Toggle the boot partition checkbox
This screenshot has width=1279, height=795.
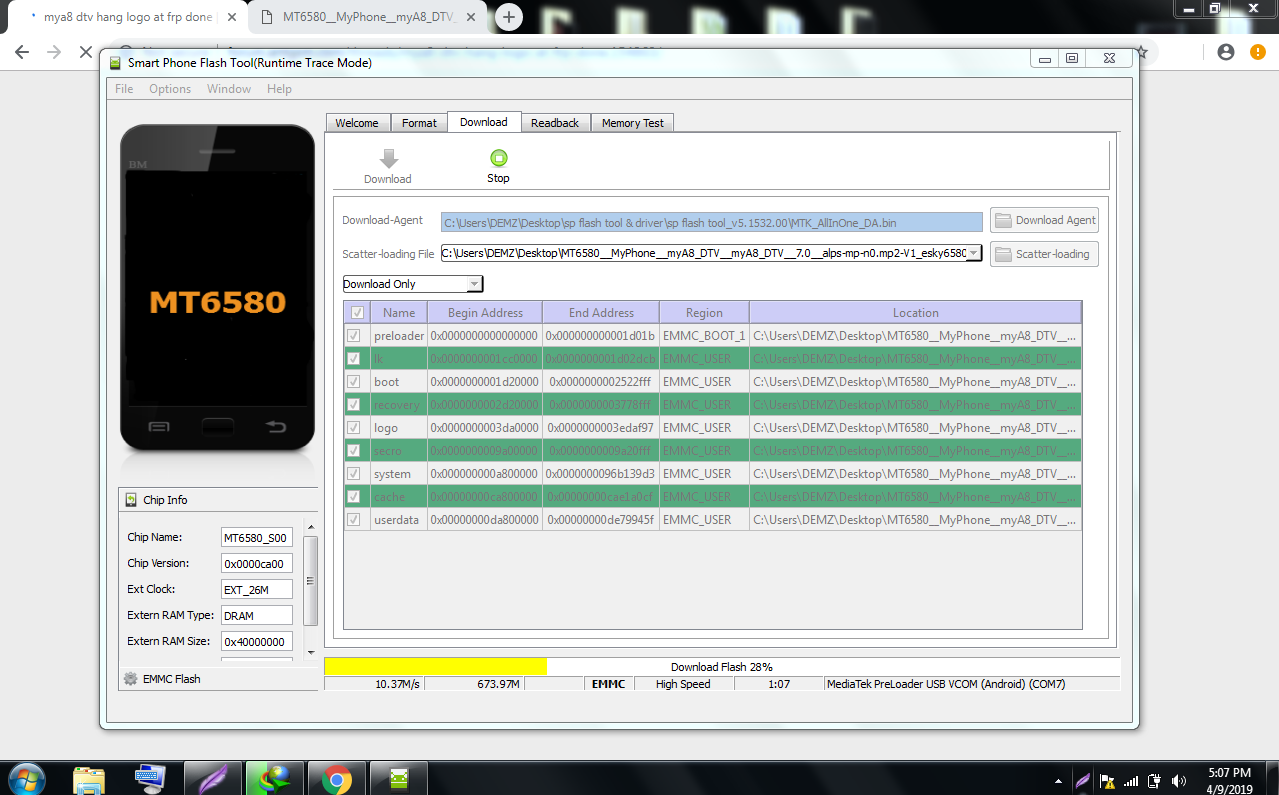(x=353, y=382)
